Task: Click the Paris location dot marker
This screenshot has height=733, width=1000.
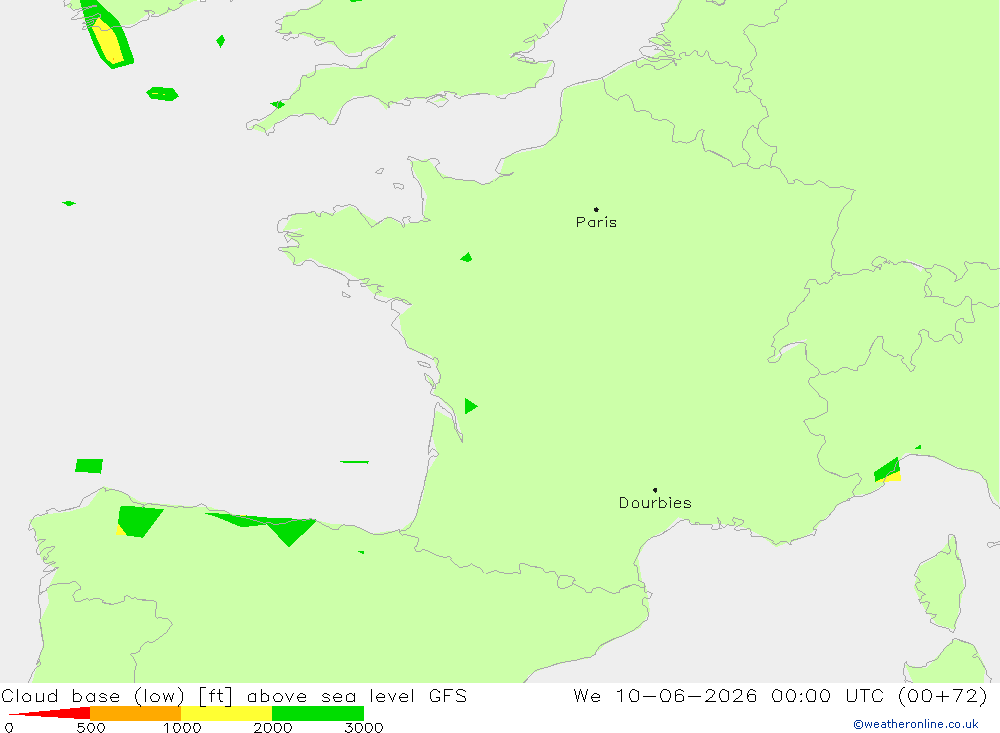Action: point(596,209)
